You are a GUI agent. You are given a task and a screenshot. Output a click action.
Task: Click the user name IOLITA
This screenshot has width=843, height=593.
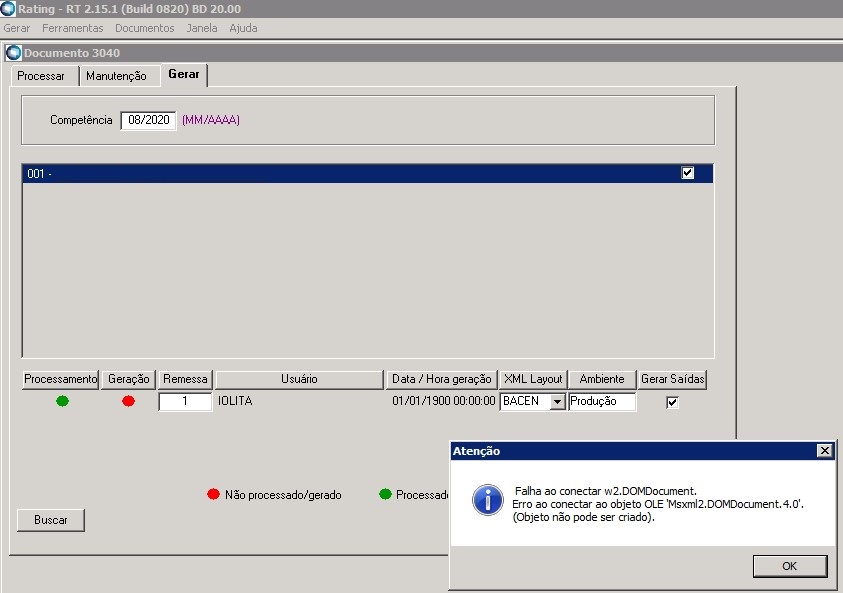coord(235,401)
